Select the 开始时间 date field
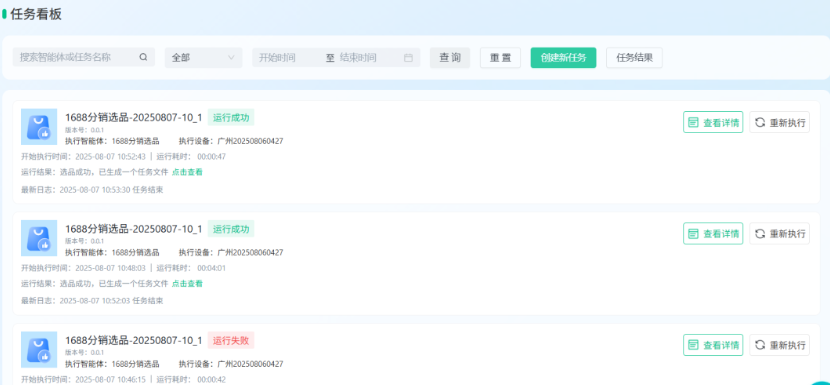Viewport: 830px width, 385px height. pyautogui.click(x=277, y=58)
